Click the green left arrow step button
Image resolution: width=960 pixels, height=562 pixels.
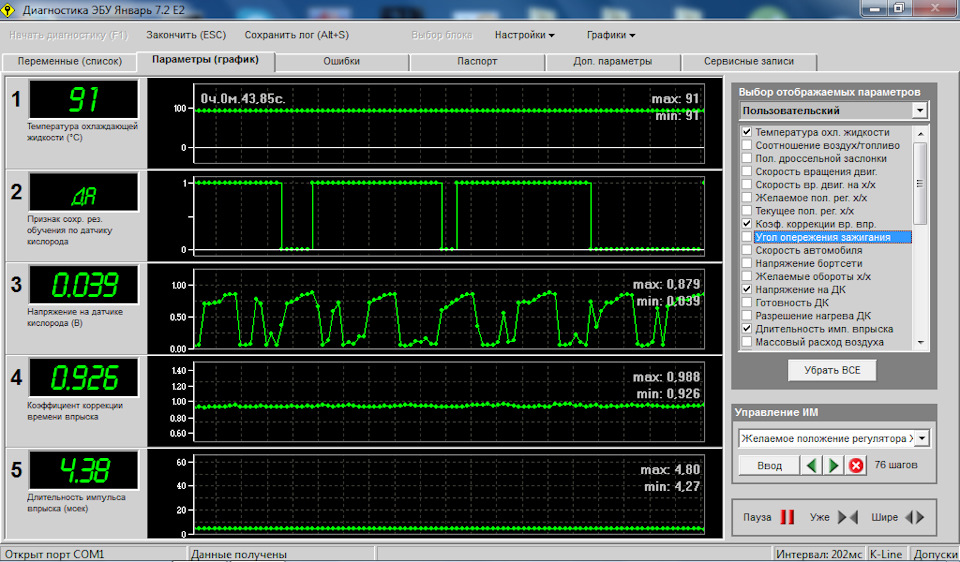point(812,465)
